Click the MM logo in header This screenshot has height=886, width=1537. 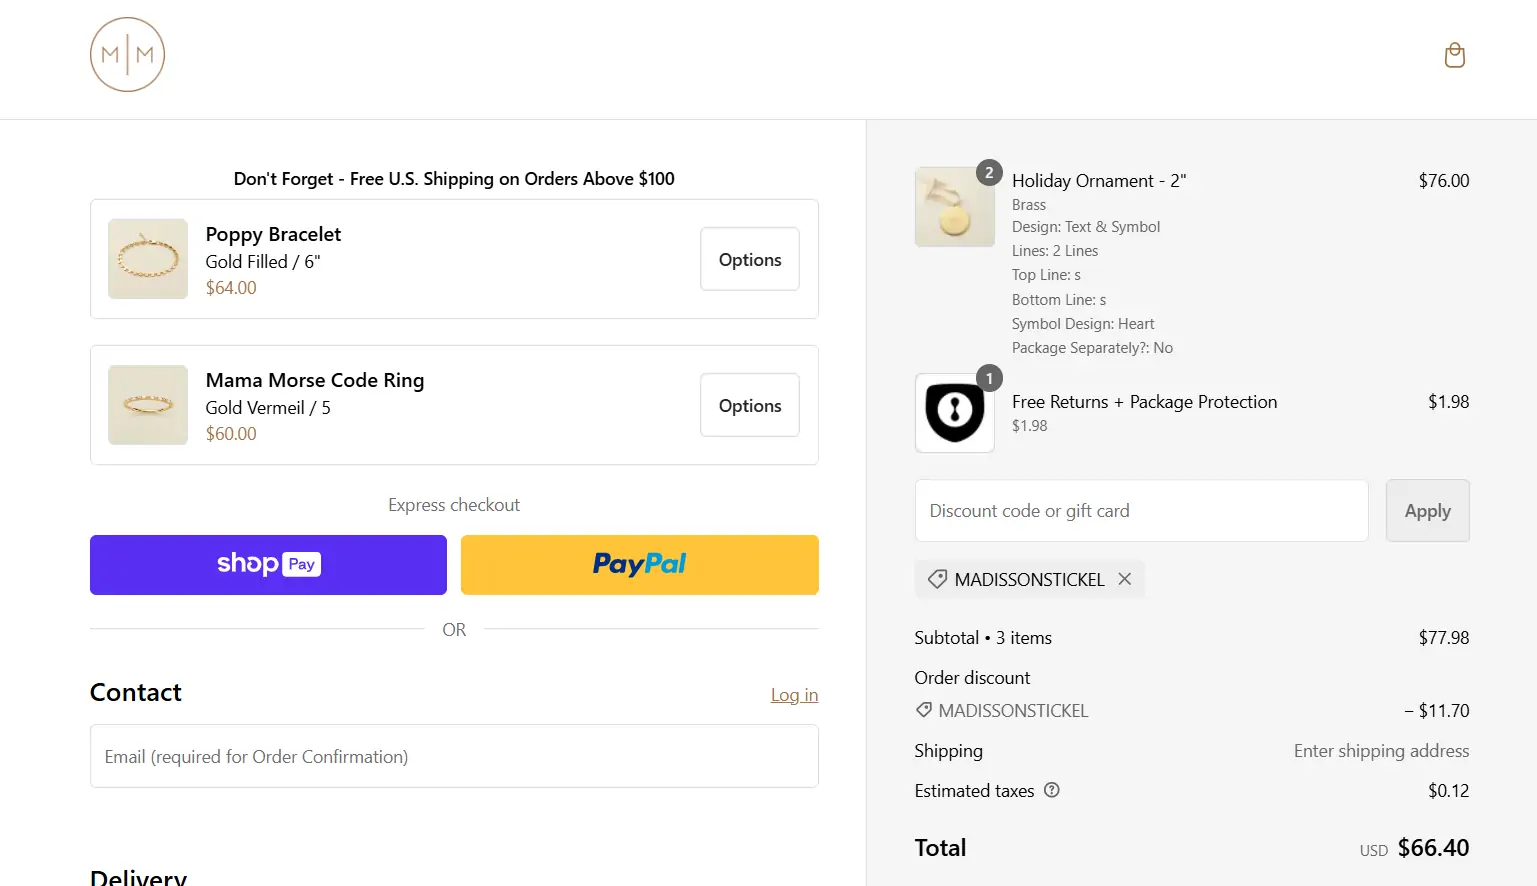tap(127, 55)
